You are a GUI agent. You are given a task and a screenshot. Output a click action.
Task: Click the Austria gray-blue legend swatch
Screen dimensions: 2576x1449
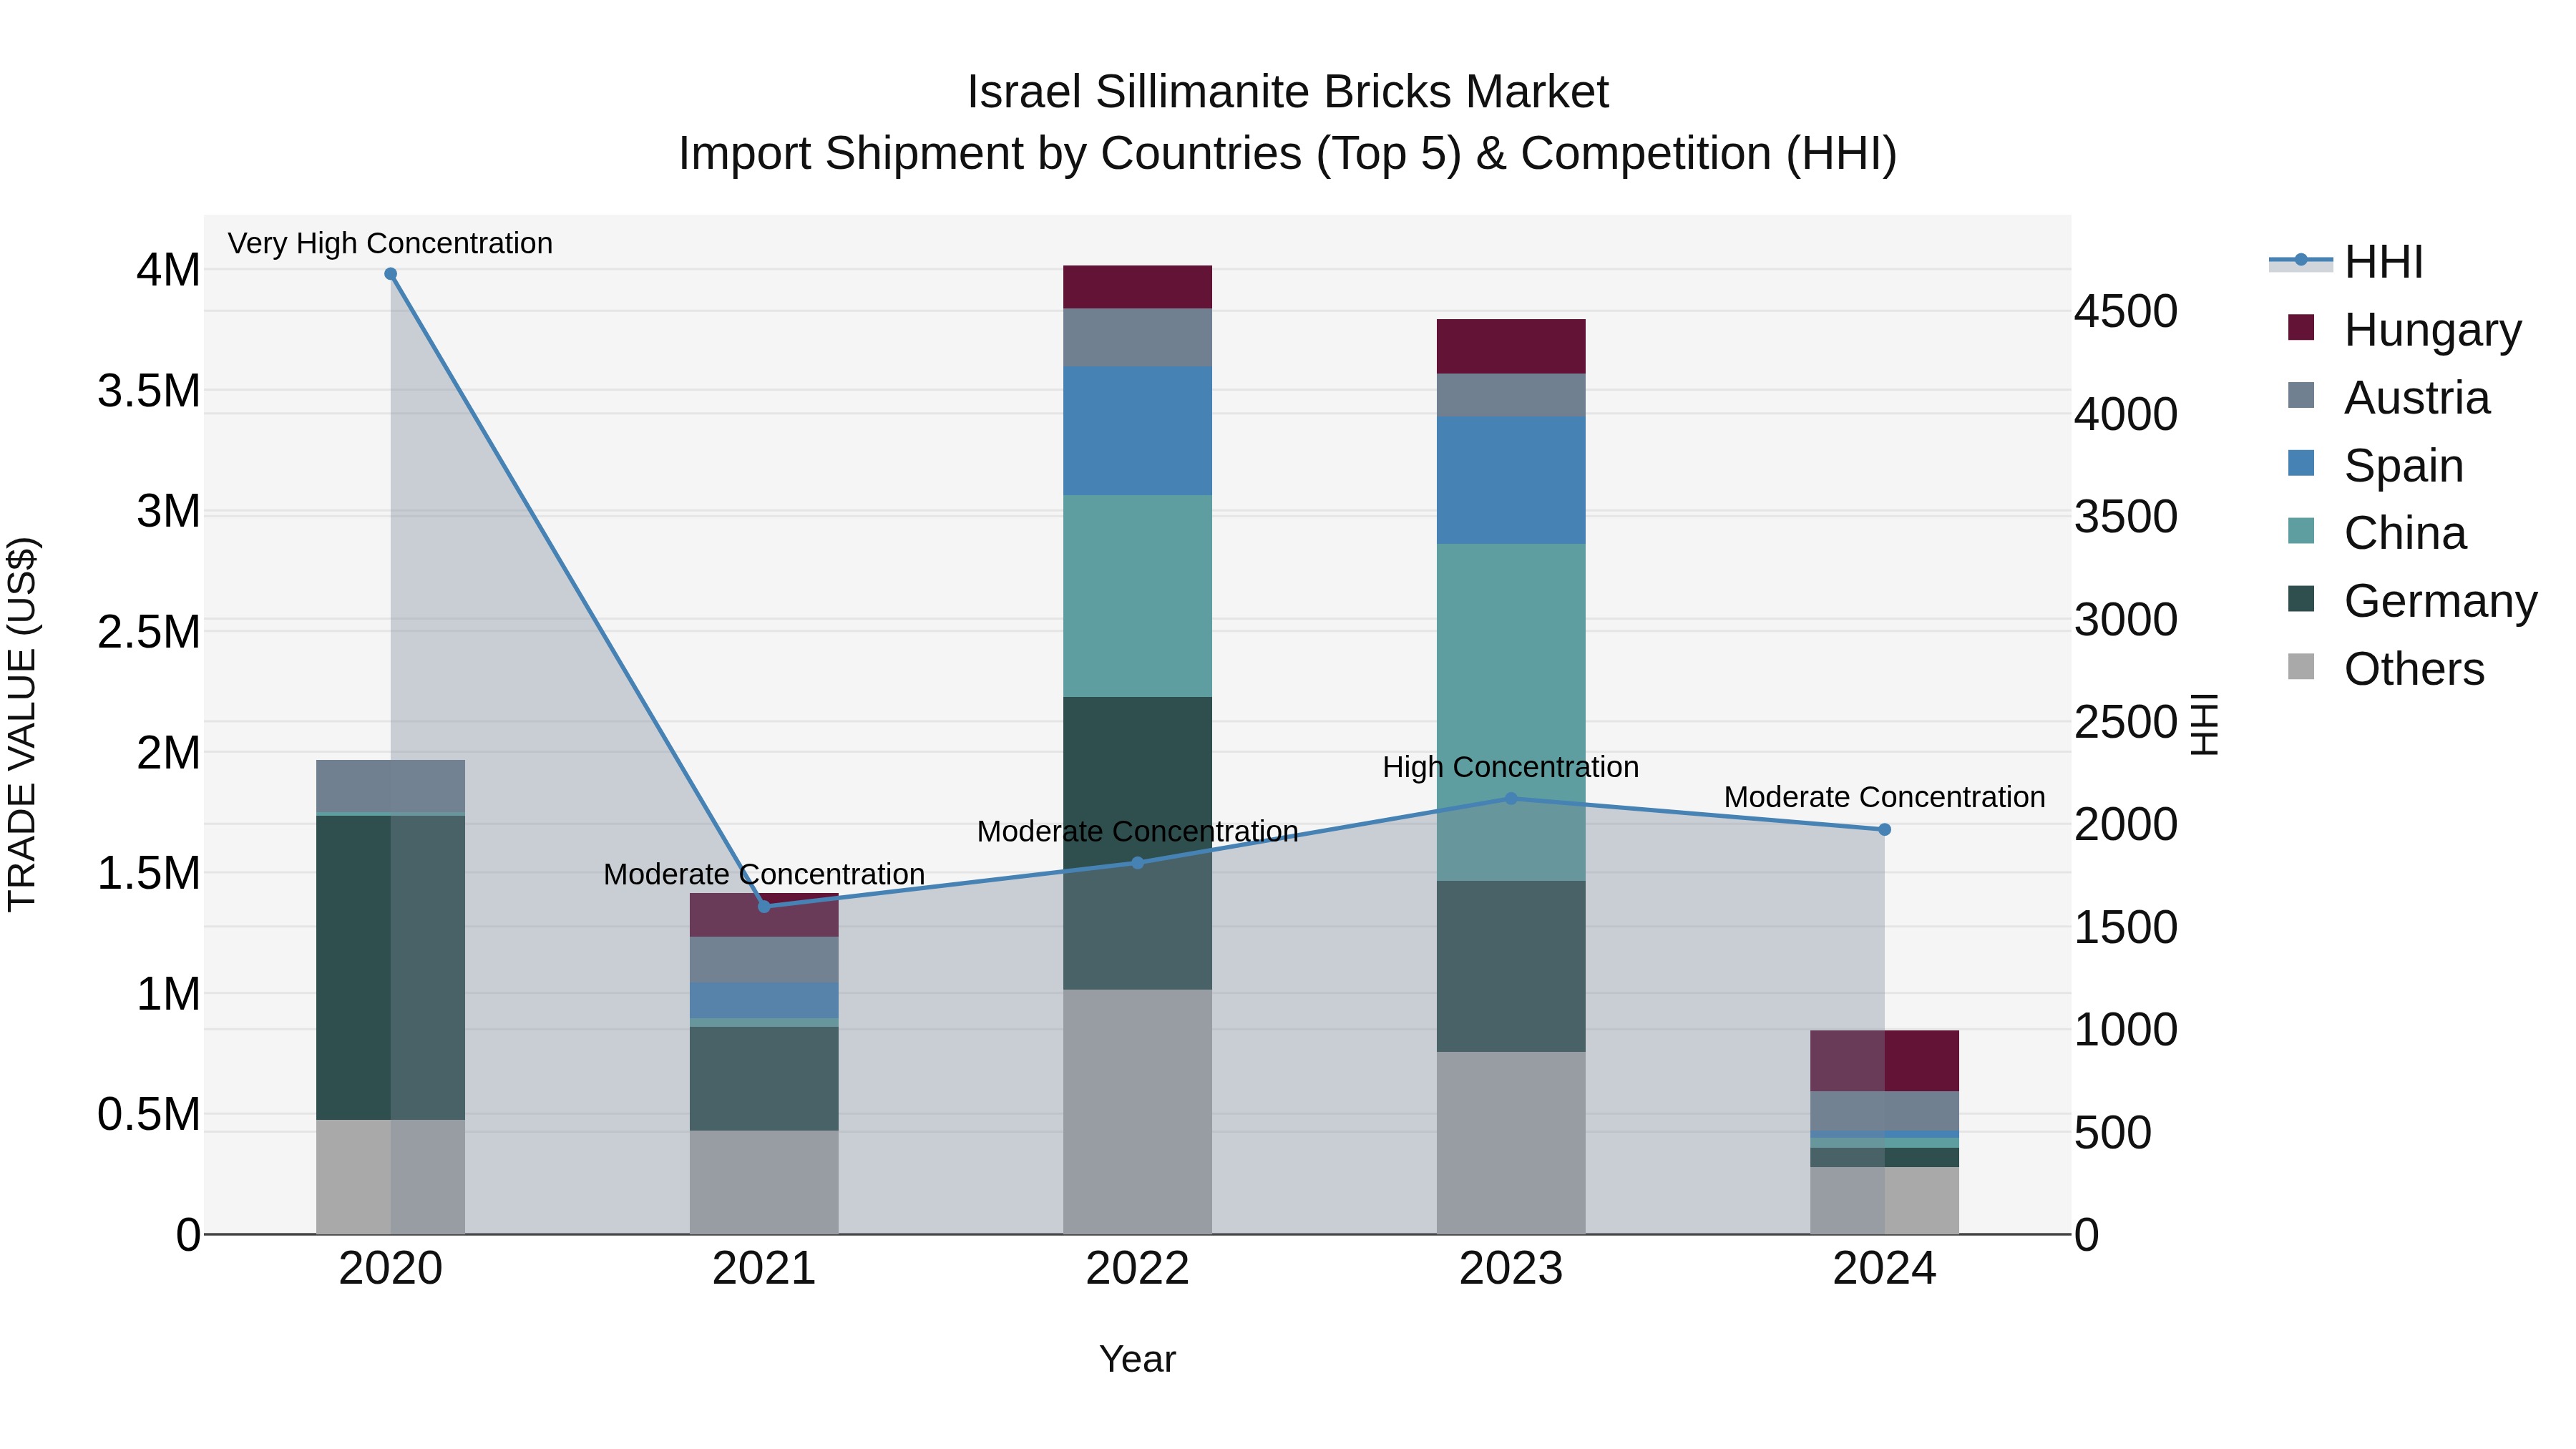point(2301,395)
